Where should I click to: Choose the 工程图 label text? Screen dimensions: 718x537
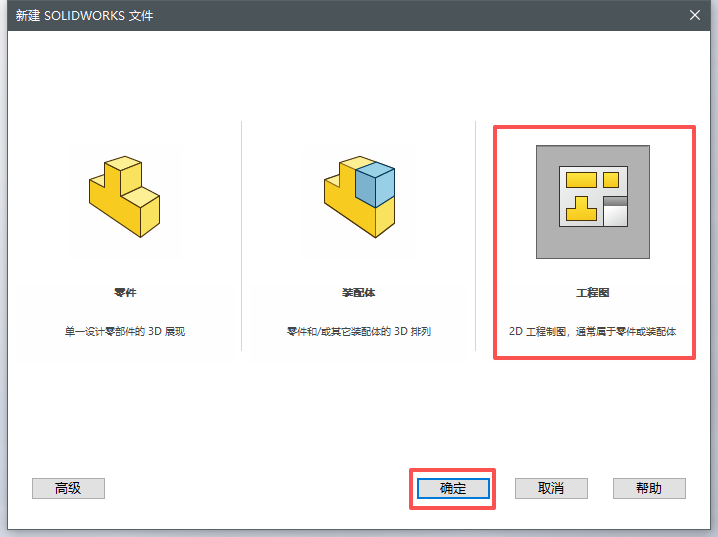click(593, 293)
